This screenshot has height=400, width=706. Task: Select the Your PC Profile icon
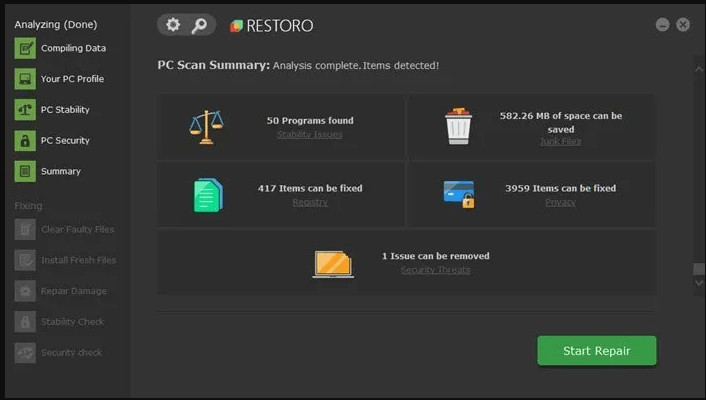25,79
